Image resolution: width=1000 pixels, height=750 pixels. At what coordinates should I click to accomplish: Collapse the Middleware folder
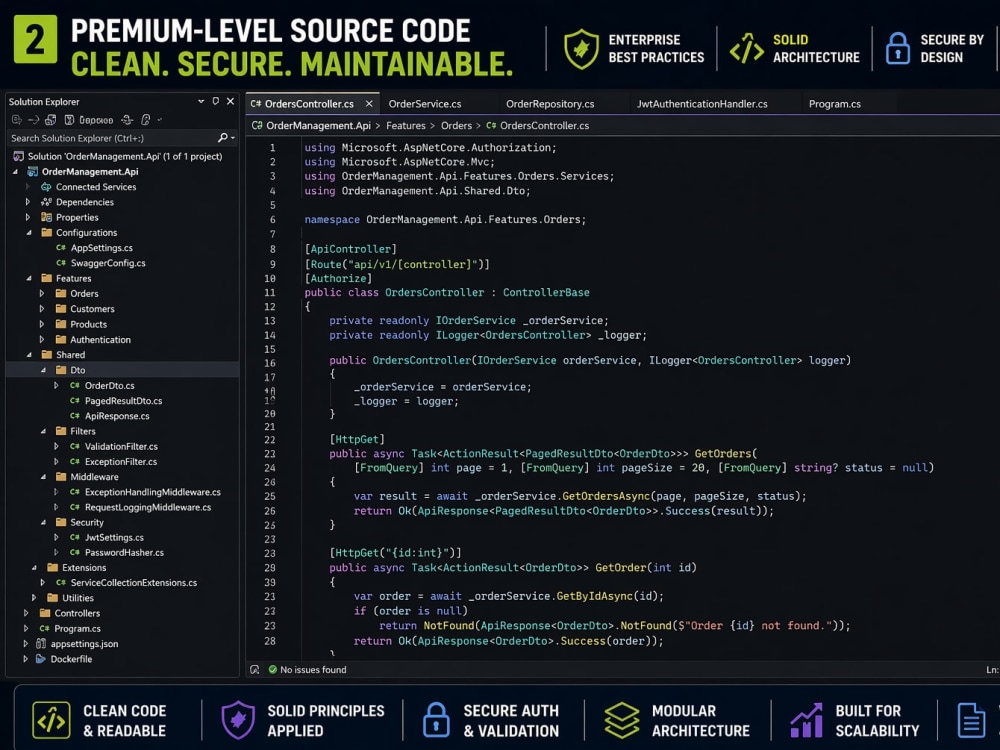coord(43,477)
